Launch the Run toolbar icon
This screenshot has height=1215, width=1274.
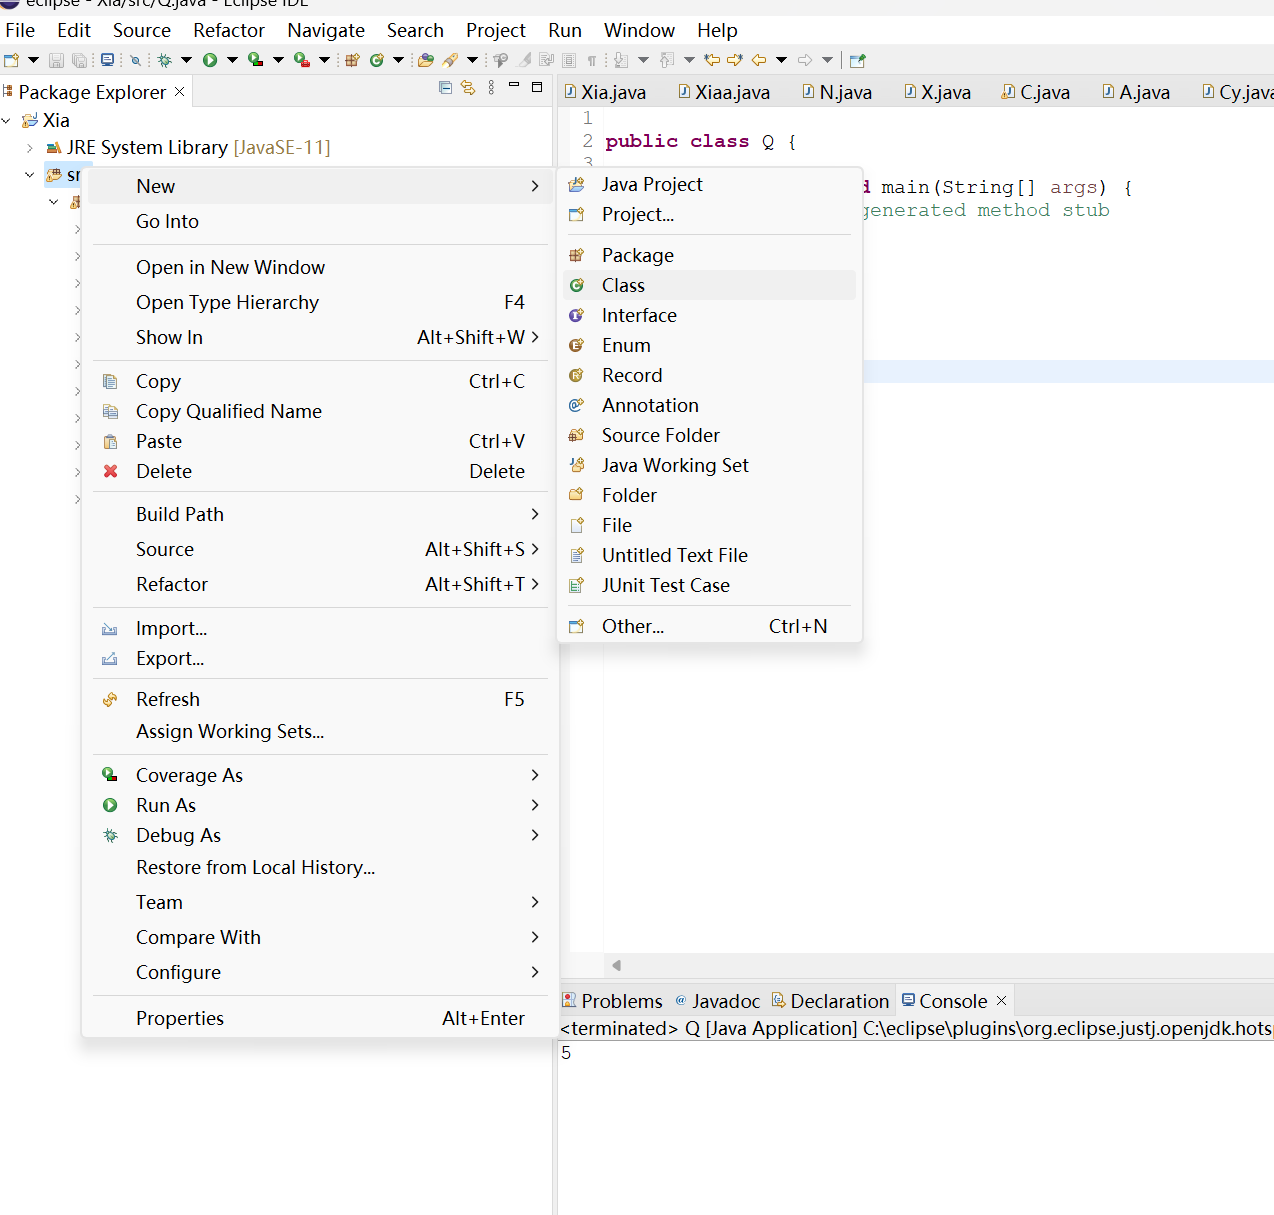tap(210, 59)
